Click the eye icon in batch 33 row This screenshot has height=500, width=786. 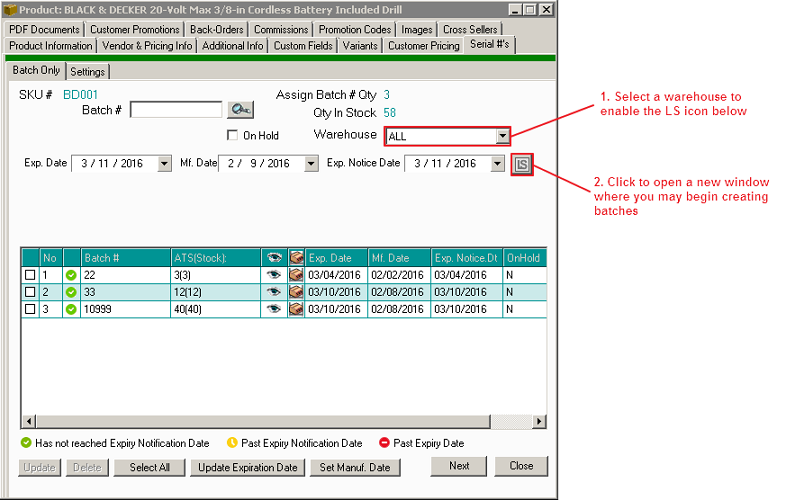pos(273,292)
